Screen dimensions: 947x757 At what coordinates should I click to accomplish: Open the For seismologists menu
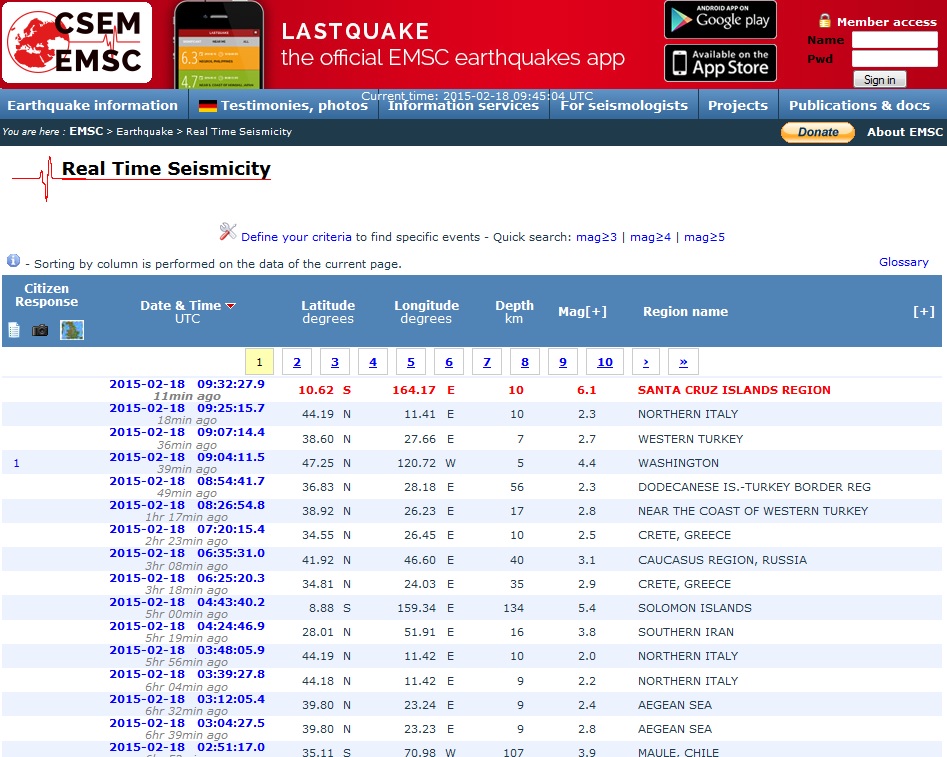pyautogui.click(x=624, y=106)
